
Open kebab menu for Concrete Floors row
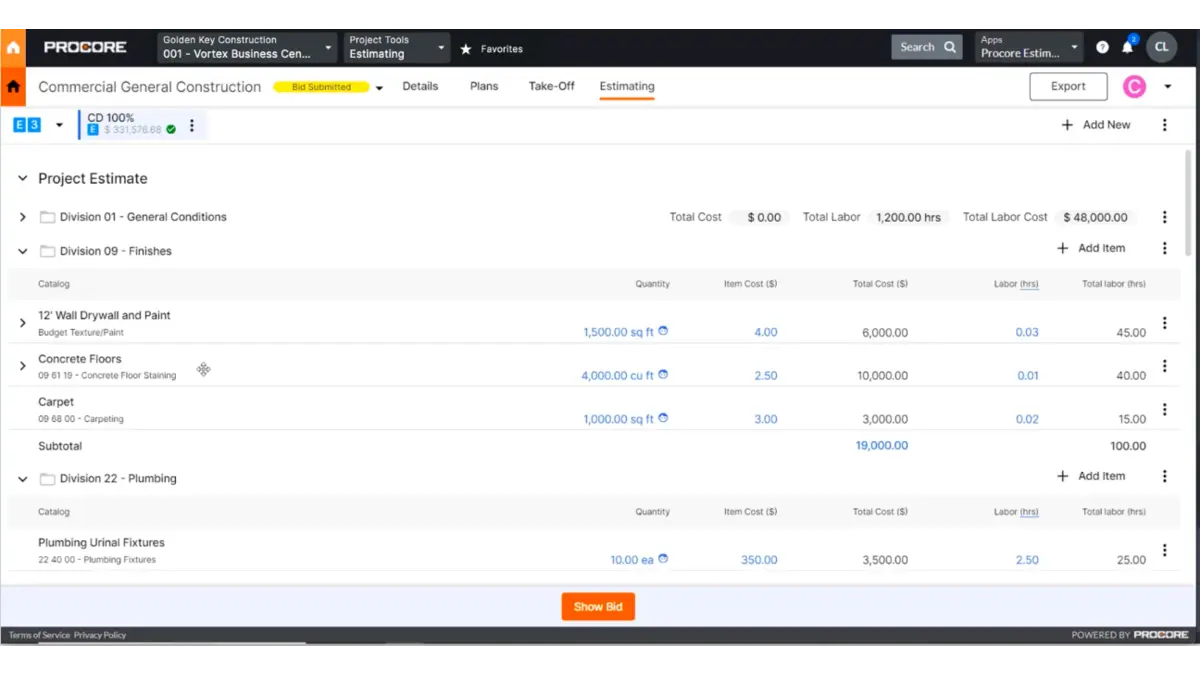point(1164,367)
